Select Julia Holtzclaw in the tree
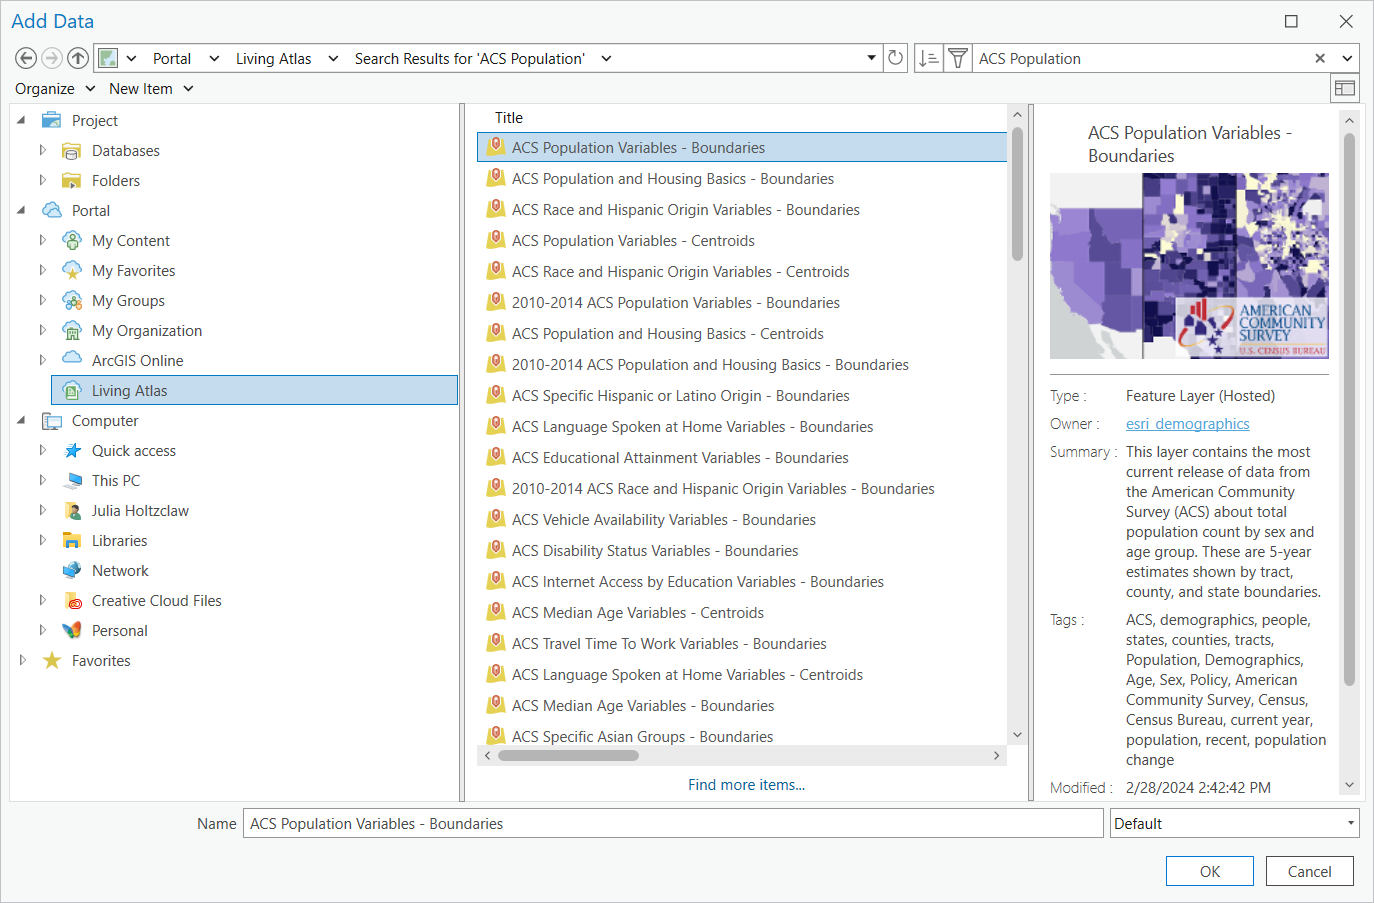This screenshot has height=903, width=1374. [140, 511]
